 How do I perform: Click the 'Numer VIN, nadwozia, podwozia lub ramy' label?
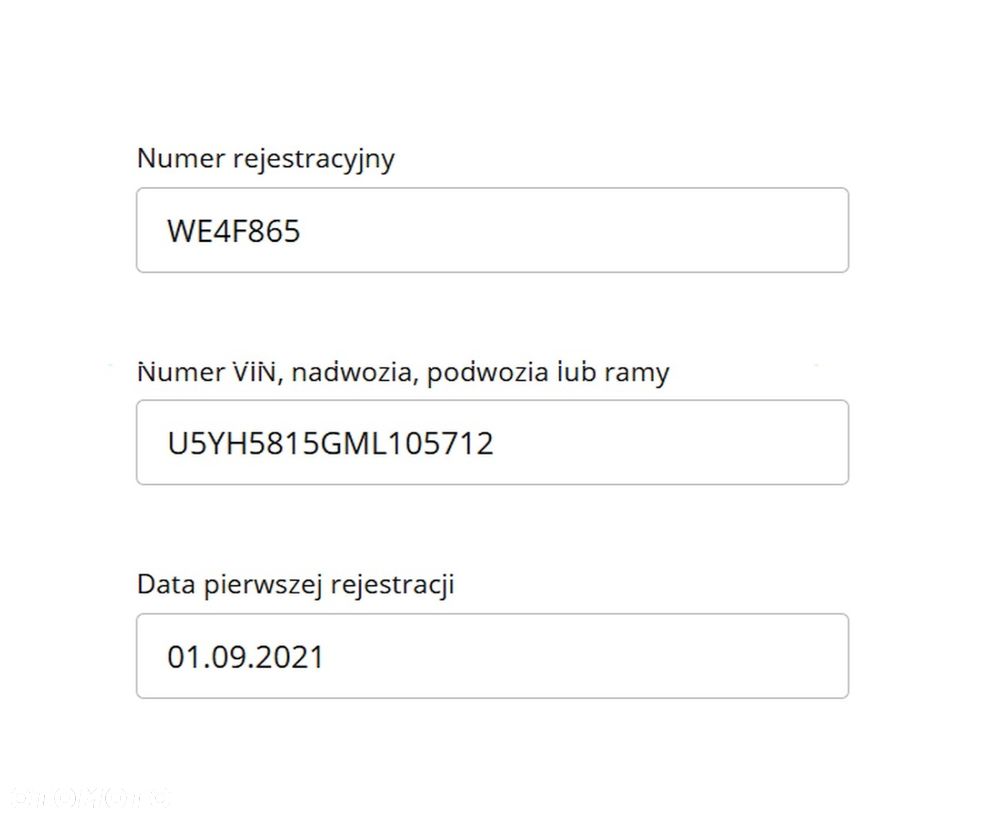pyautogui.click(x=403, y=373)
